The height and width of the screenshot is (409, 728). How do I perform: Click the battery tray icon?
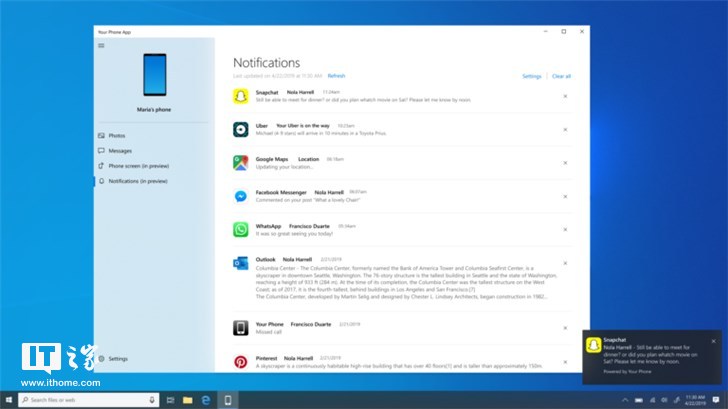pyautogui.click(x=639, y=400)
